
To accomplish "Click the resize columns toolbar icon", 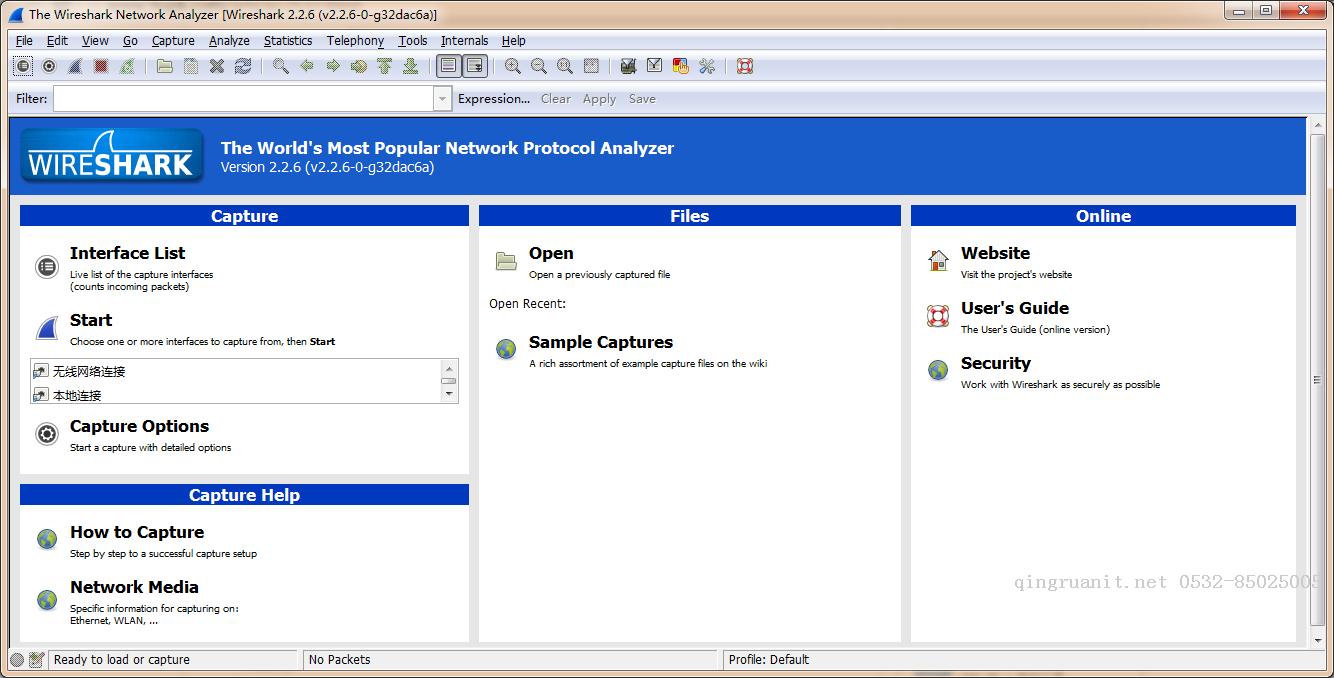I will 591,66.
